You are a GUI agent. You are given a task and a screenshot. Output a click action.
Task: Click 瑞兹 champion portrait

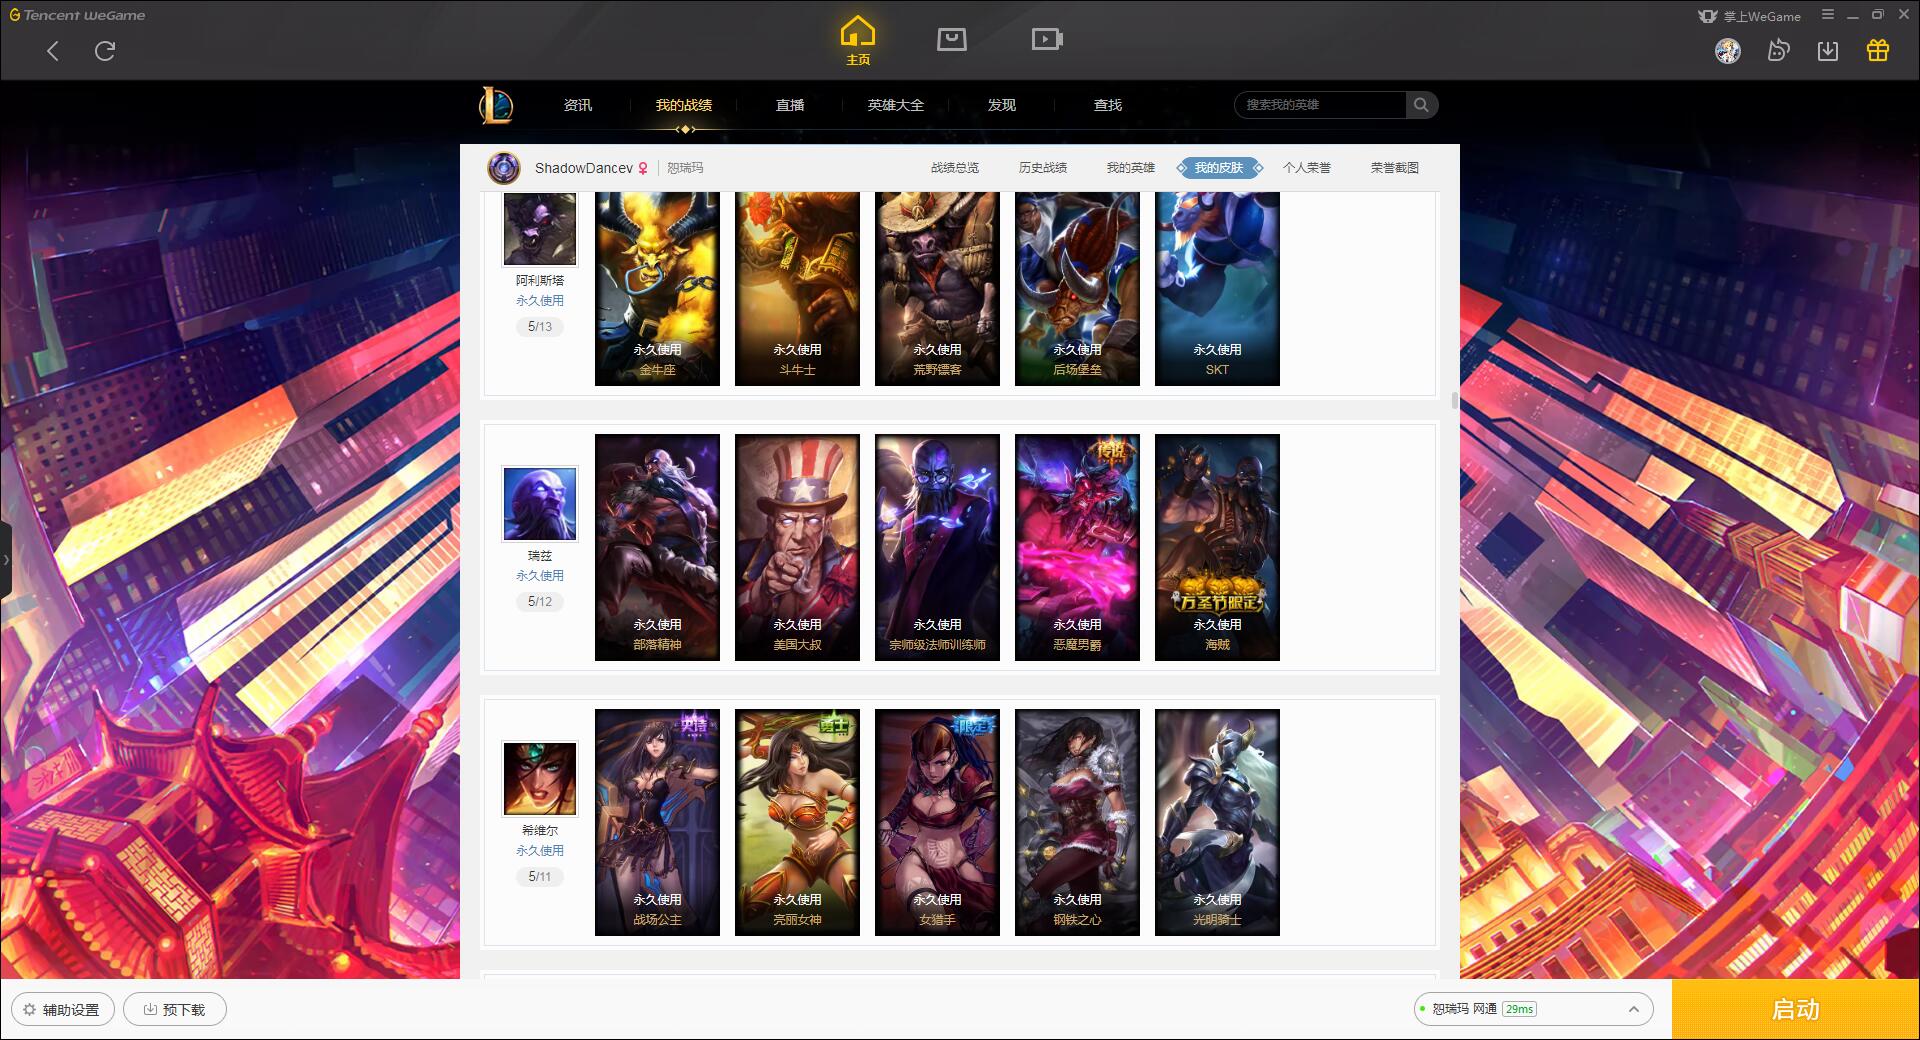(540, 504)
